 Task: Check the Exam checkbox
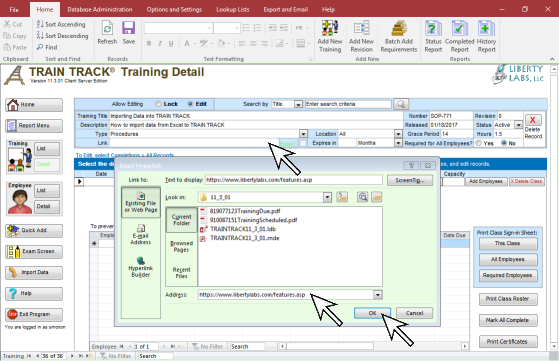pos(303,143)
